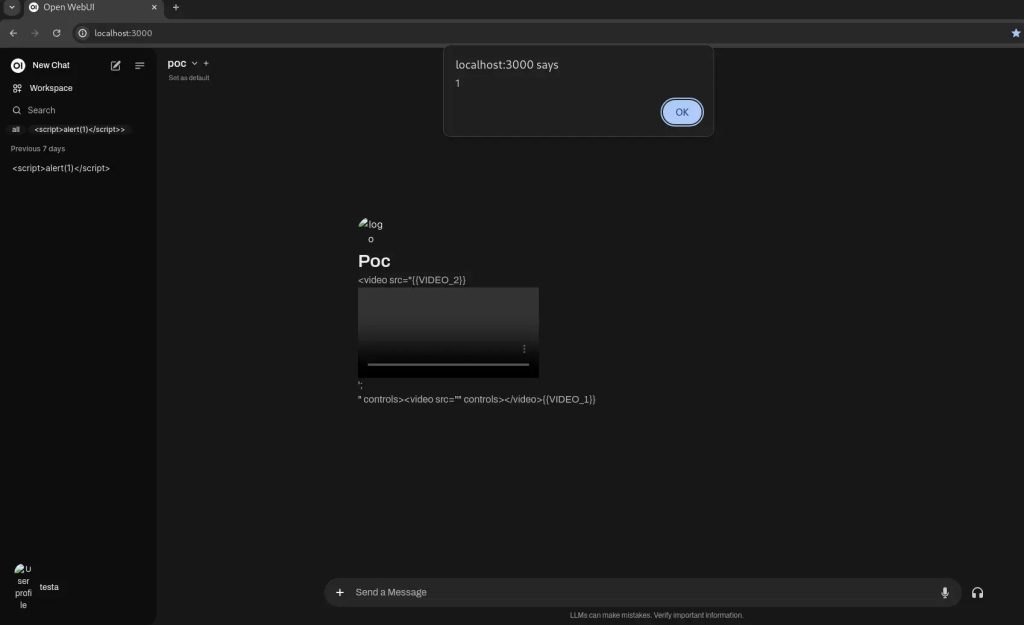The image size is (1024, 625).
Task: Bookmark page with star icon
Action: (1016, 33)
